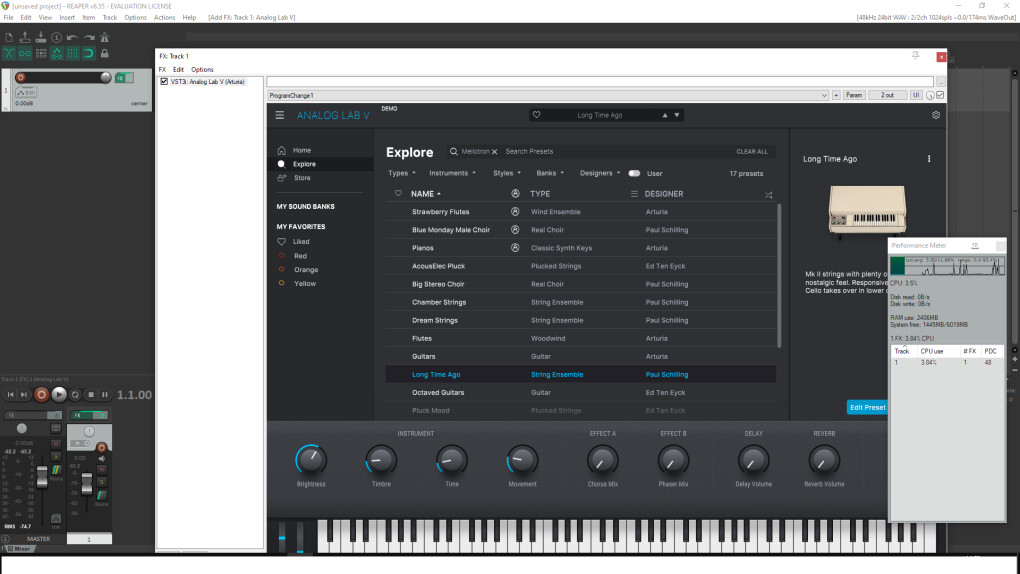The image size is (1020, 574).
Task: Toggle auto-crossfade toolbar icon
Action: [9, 53]
